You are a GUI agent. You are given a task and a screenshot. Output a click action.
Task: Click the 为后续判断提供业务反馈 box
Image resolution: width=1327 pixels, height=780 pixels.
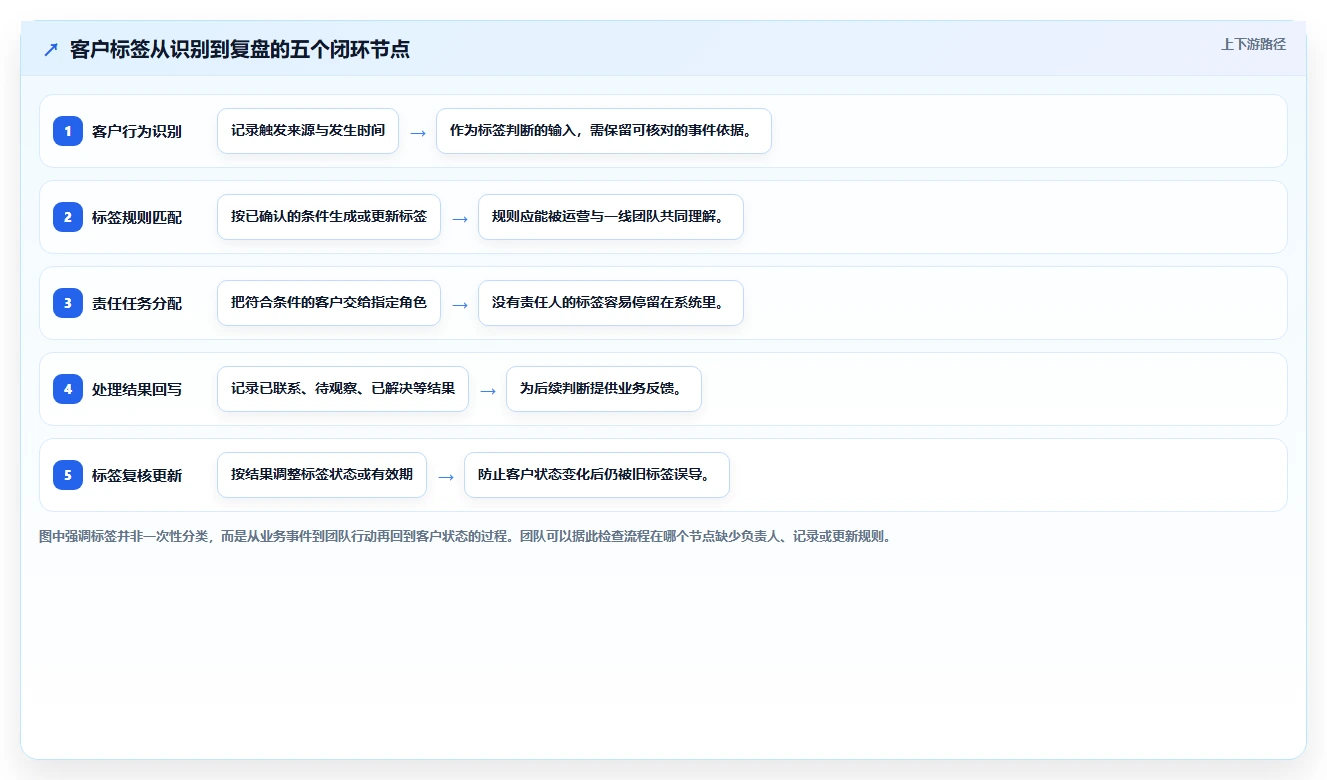[x=604, y=389]
